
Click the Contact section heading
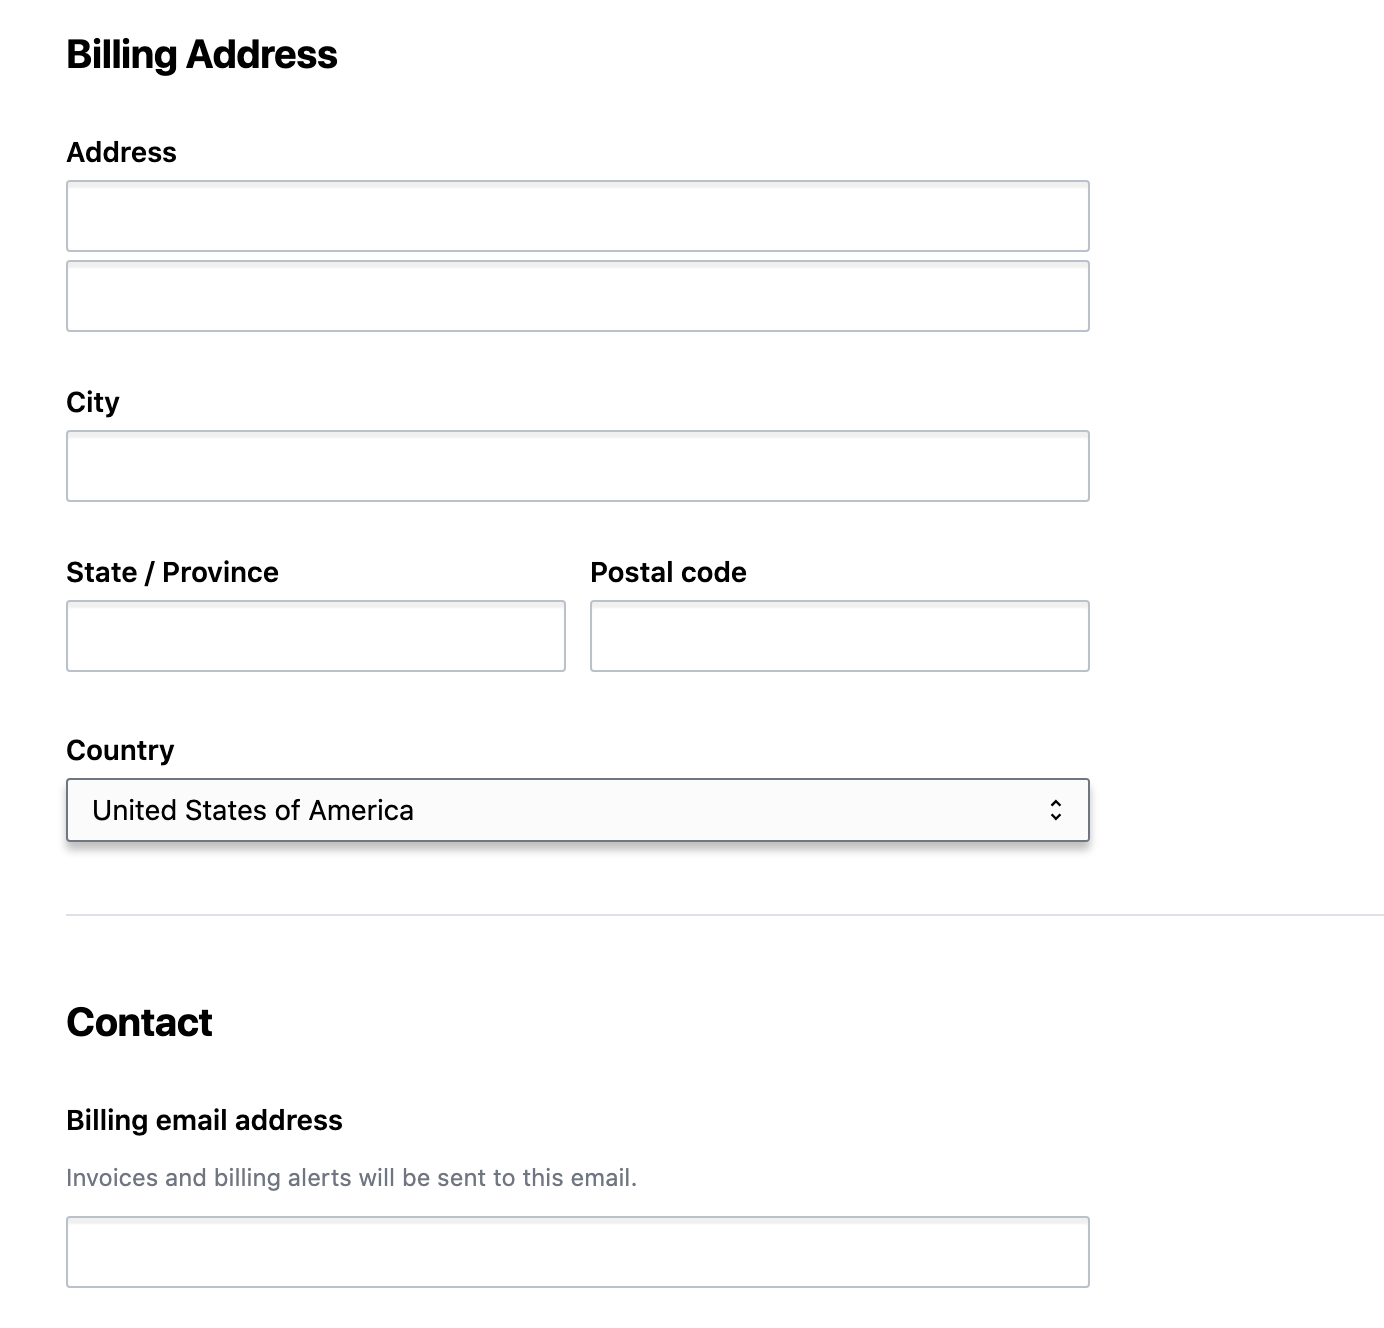point(139,1022)
